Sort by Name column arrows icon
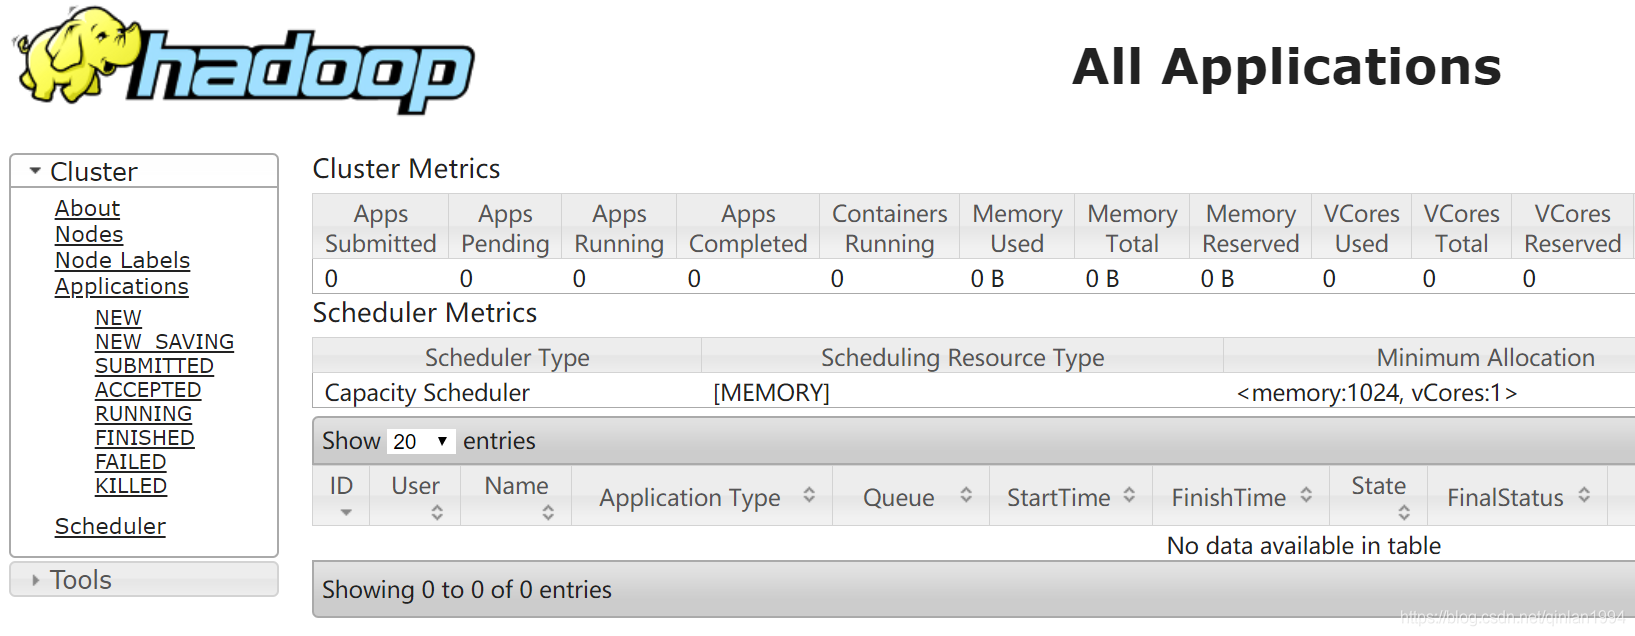This screenshot has width=1635, height=636. pos(548,513)
